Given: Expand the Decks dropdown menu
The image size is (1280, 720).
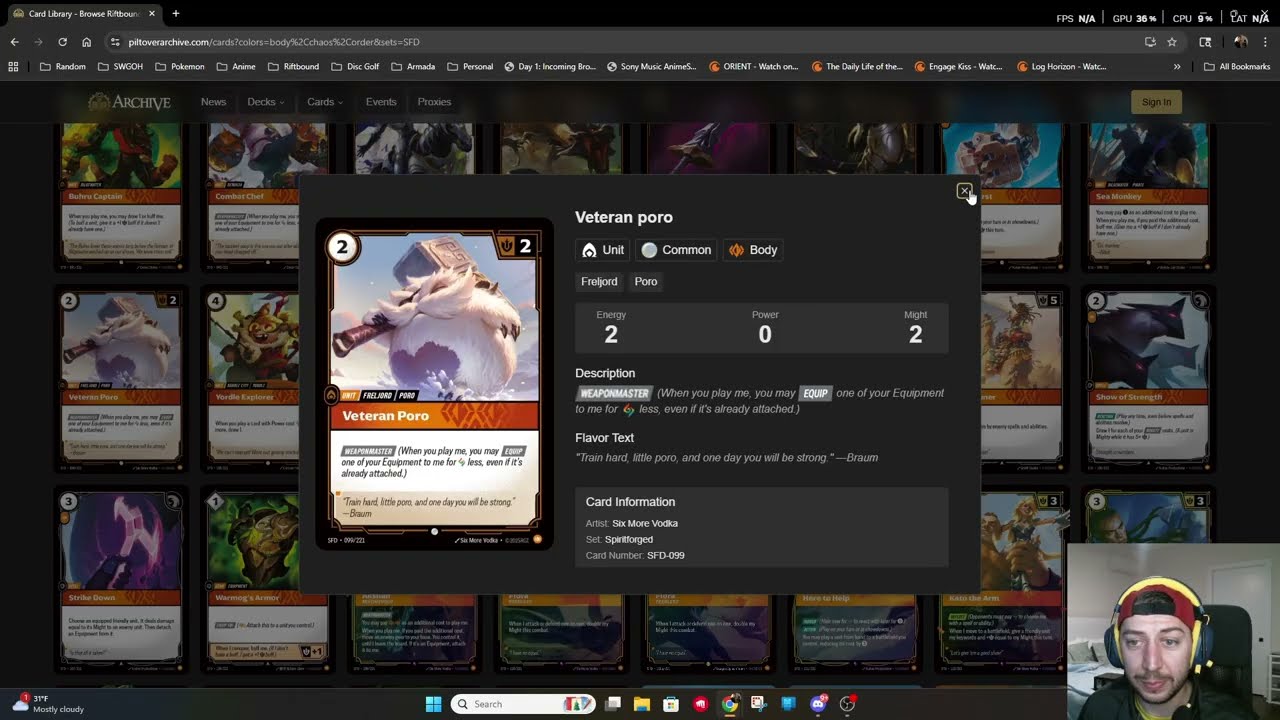Looking at the screenshot, I should (x=265, y=102).
